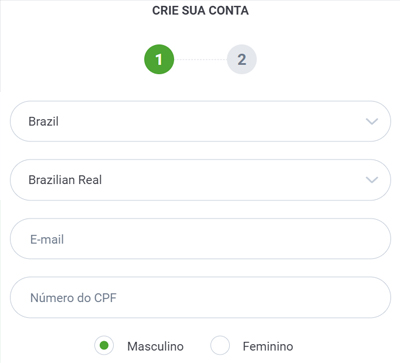Click the chevron arrow on Brazil dropdown
The image size is (400, 363).
pyautogui.click(x=372, y=121)
